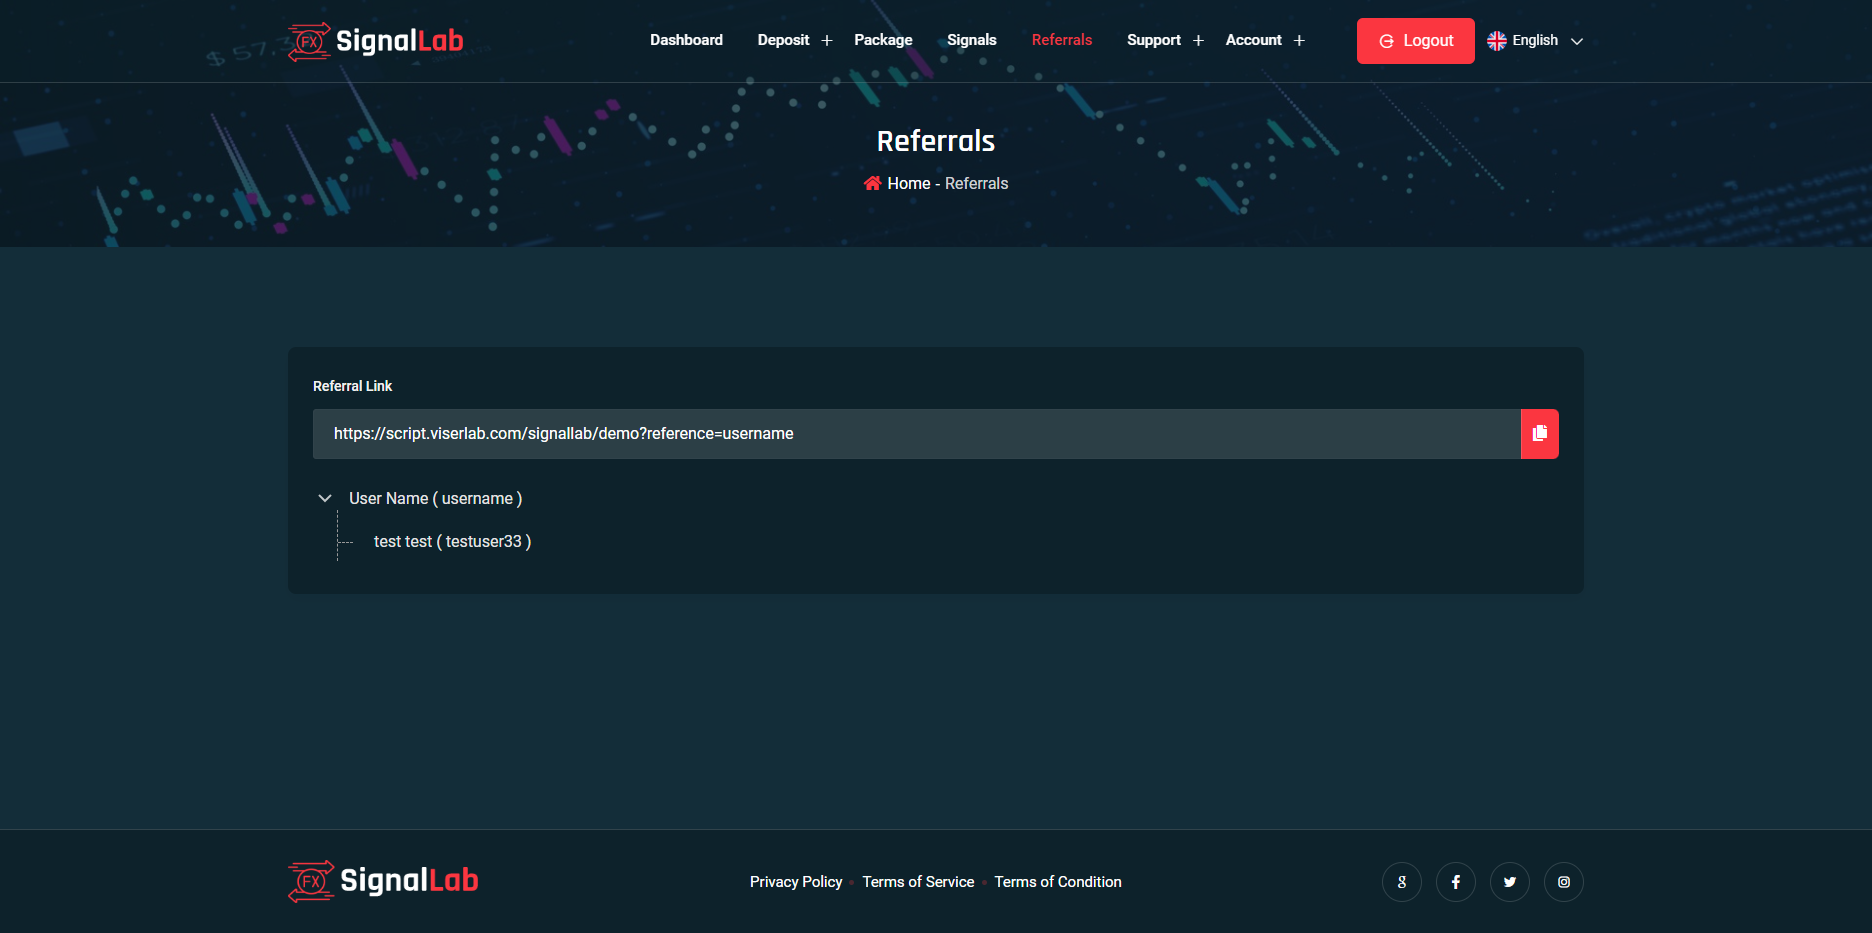1872x933 pixels.
Task: Click the Logout button
Action: pyautogui.click(x=1415, y=40)
